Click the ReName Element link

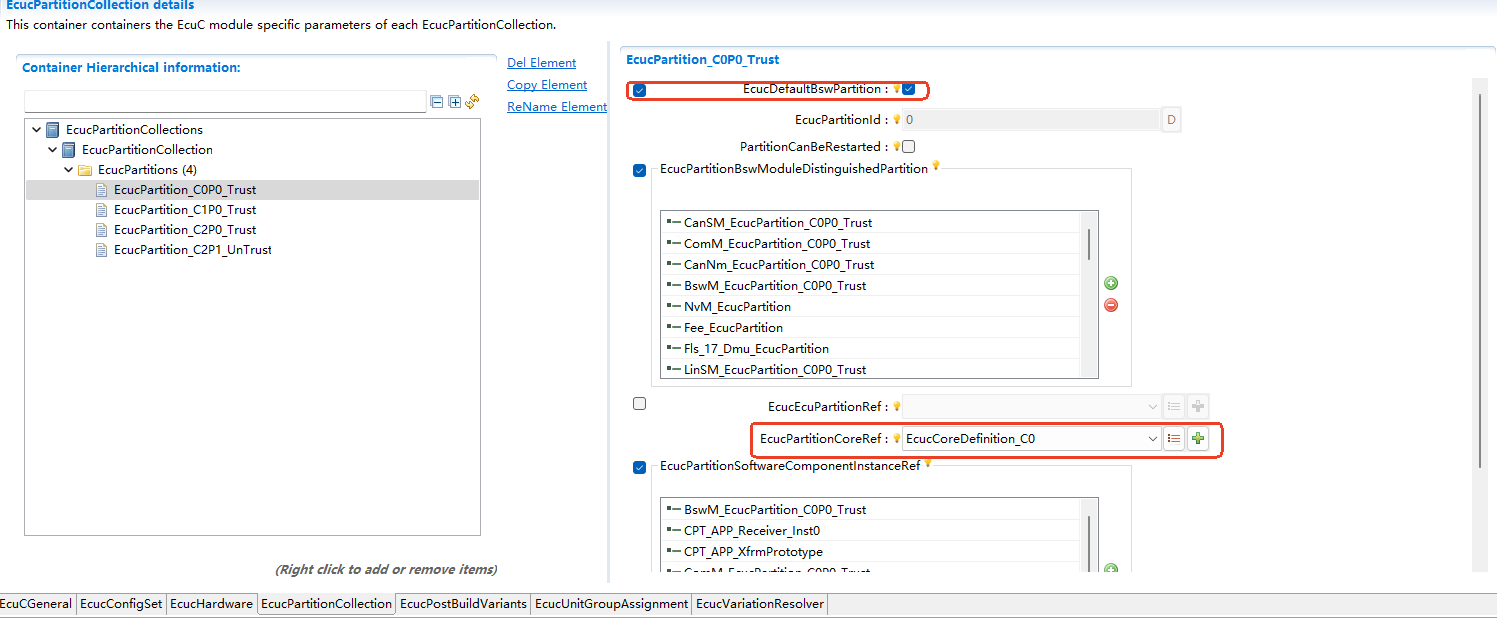tap(557, 107)
